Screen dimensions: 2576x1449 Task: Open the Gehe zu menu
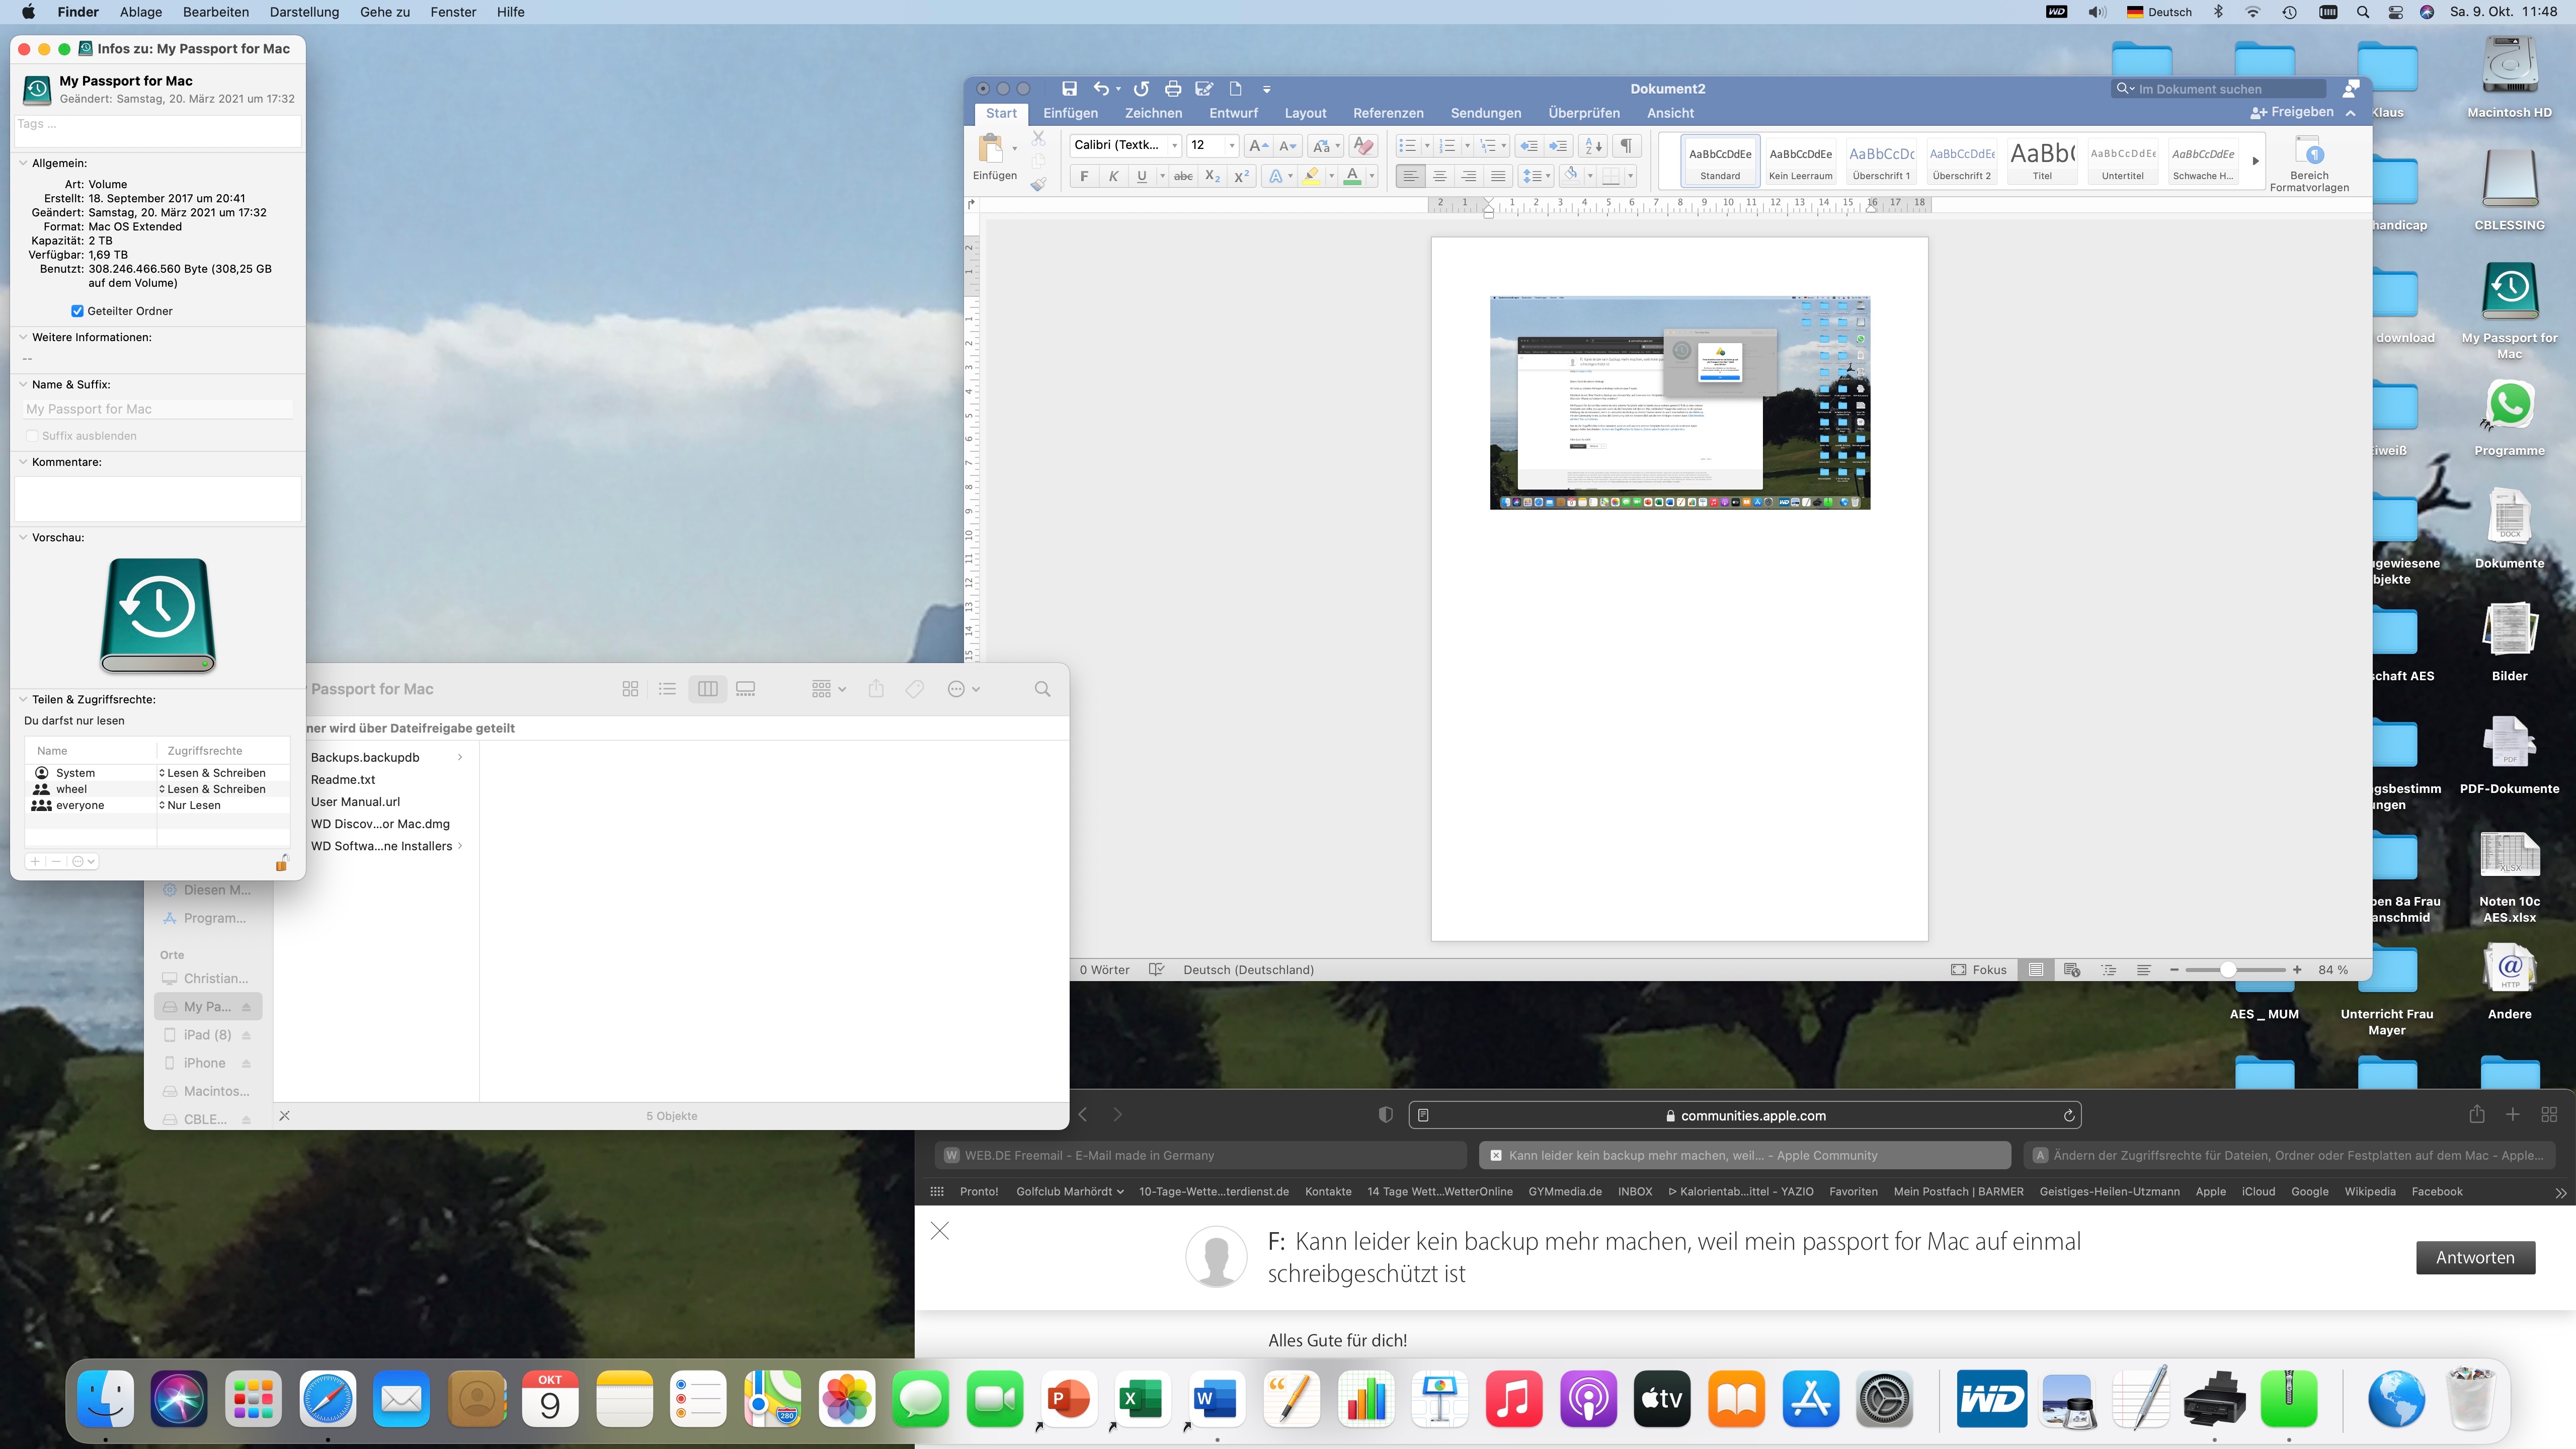pyautogui.click(x=385, y=12)
